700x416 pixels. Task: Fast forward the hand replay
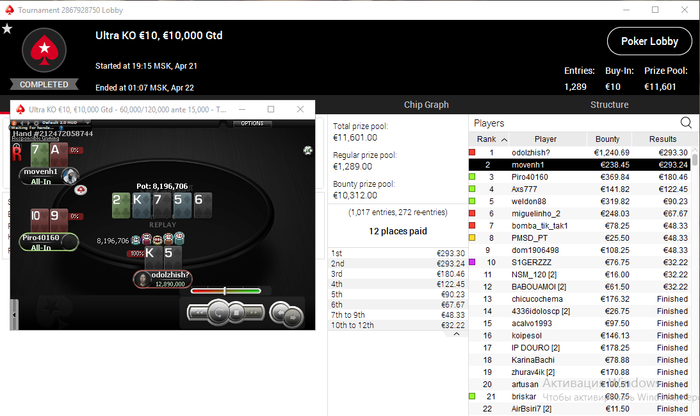click(x=254, y=313)
